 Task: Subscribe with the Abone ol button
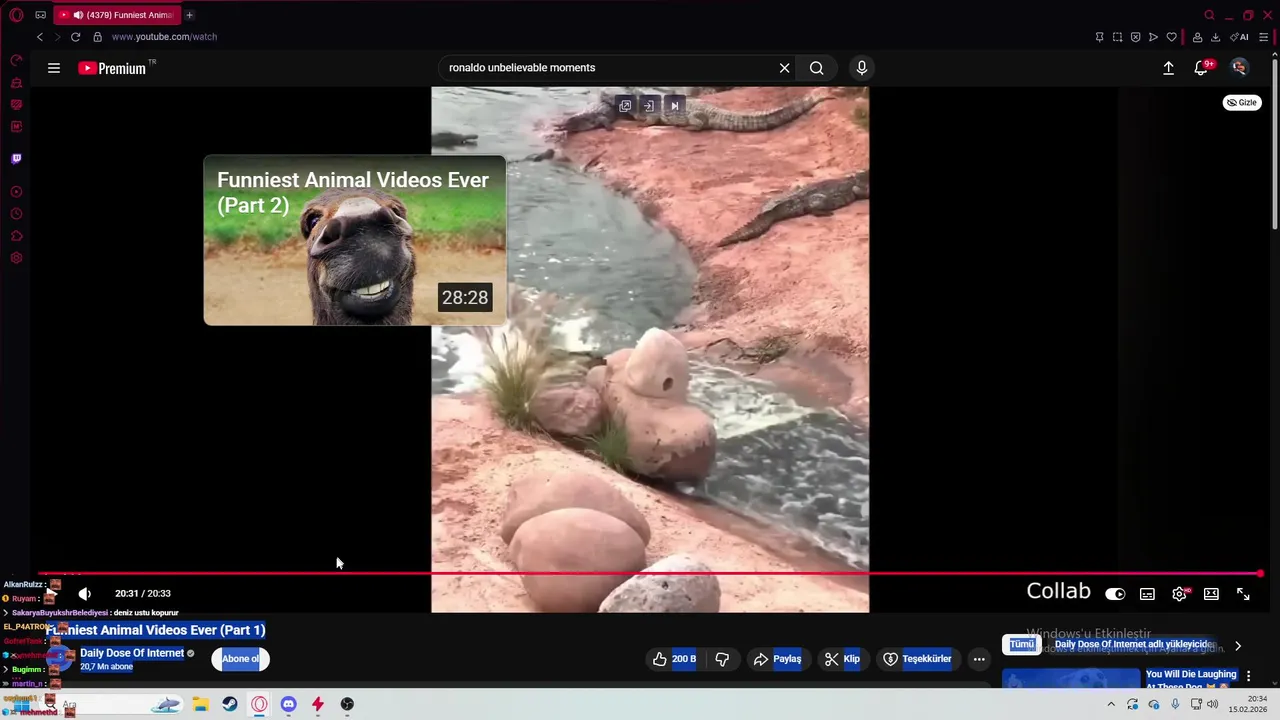point(240,659)
